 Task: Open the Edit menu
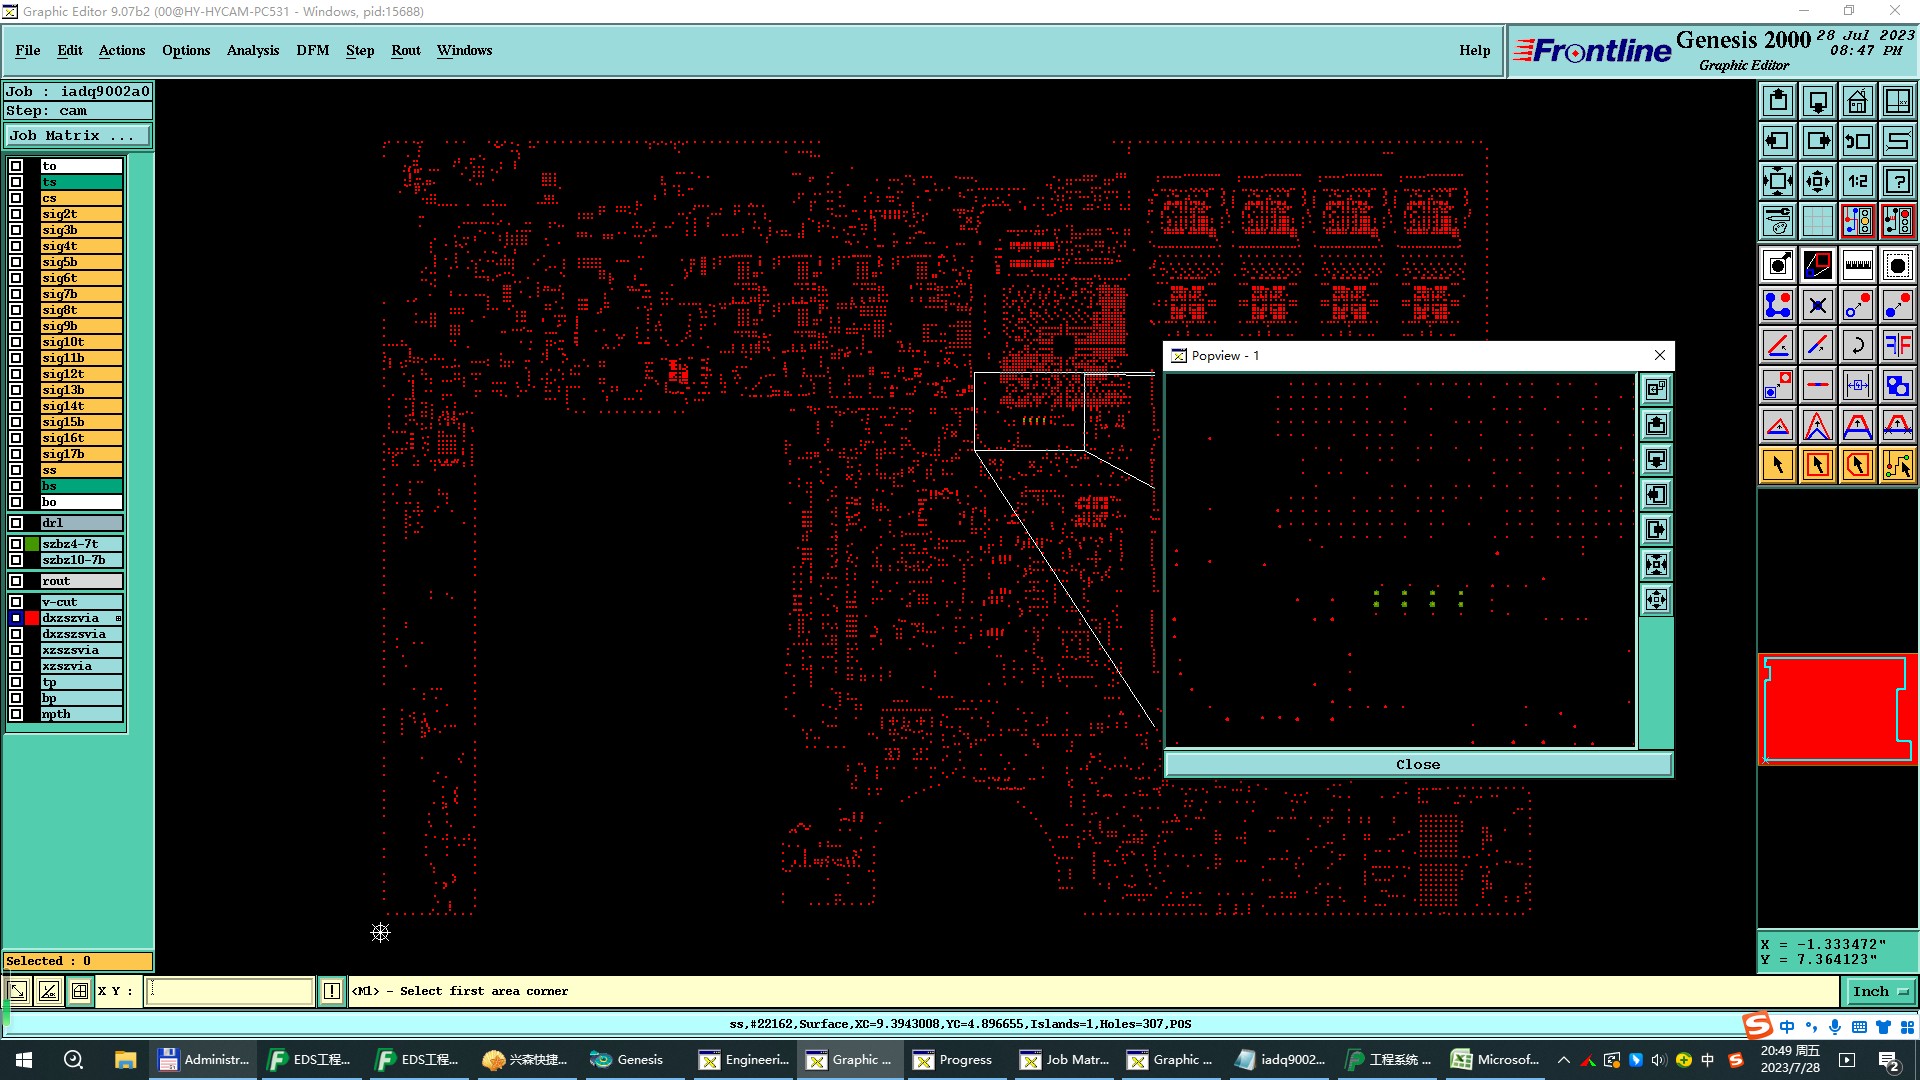point(70,50)
